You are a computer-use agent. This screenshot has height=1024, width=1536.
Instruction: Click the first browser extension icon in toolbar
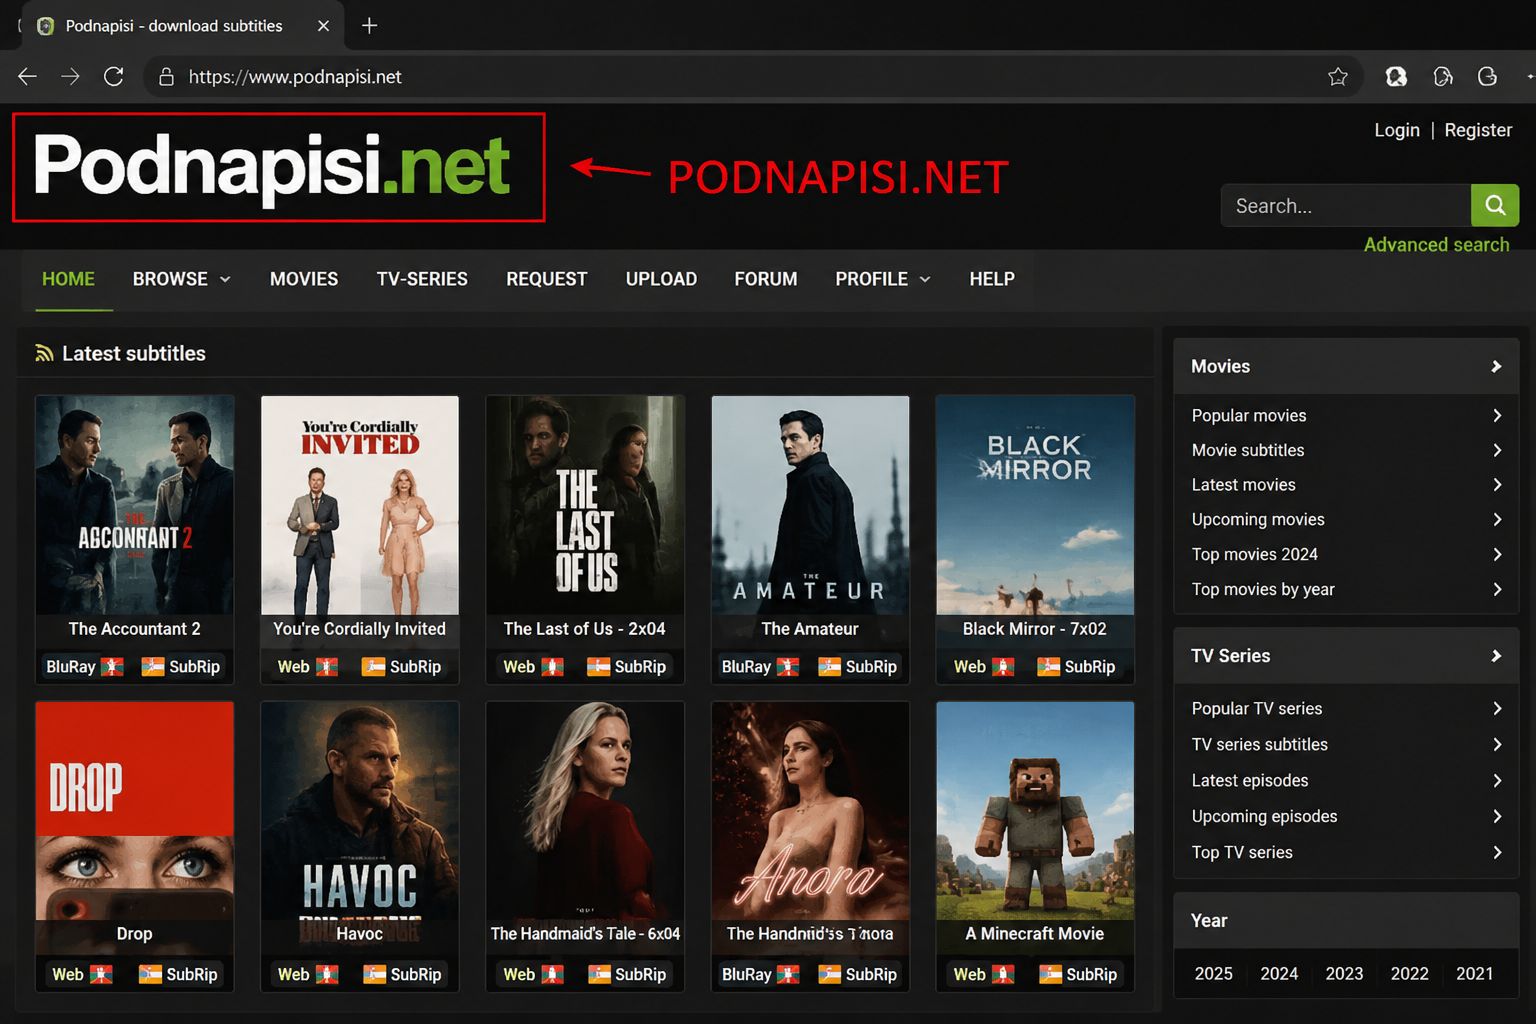tap(1396, 77)
